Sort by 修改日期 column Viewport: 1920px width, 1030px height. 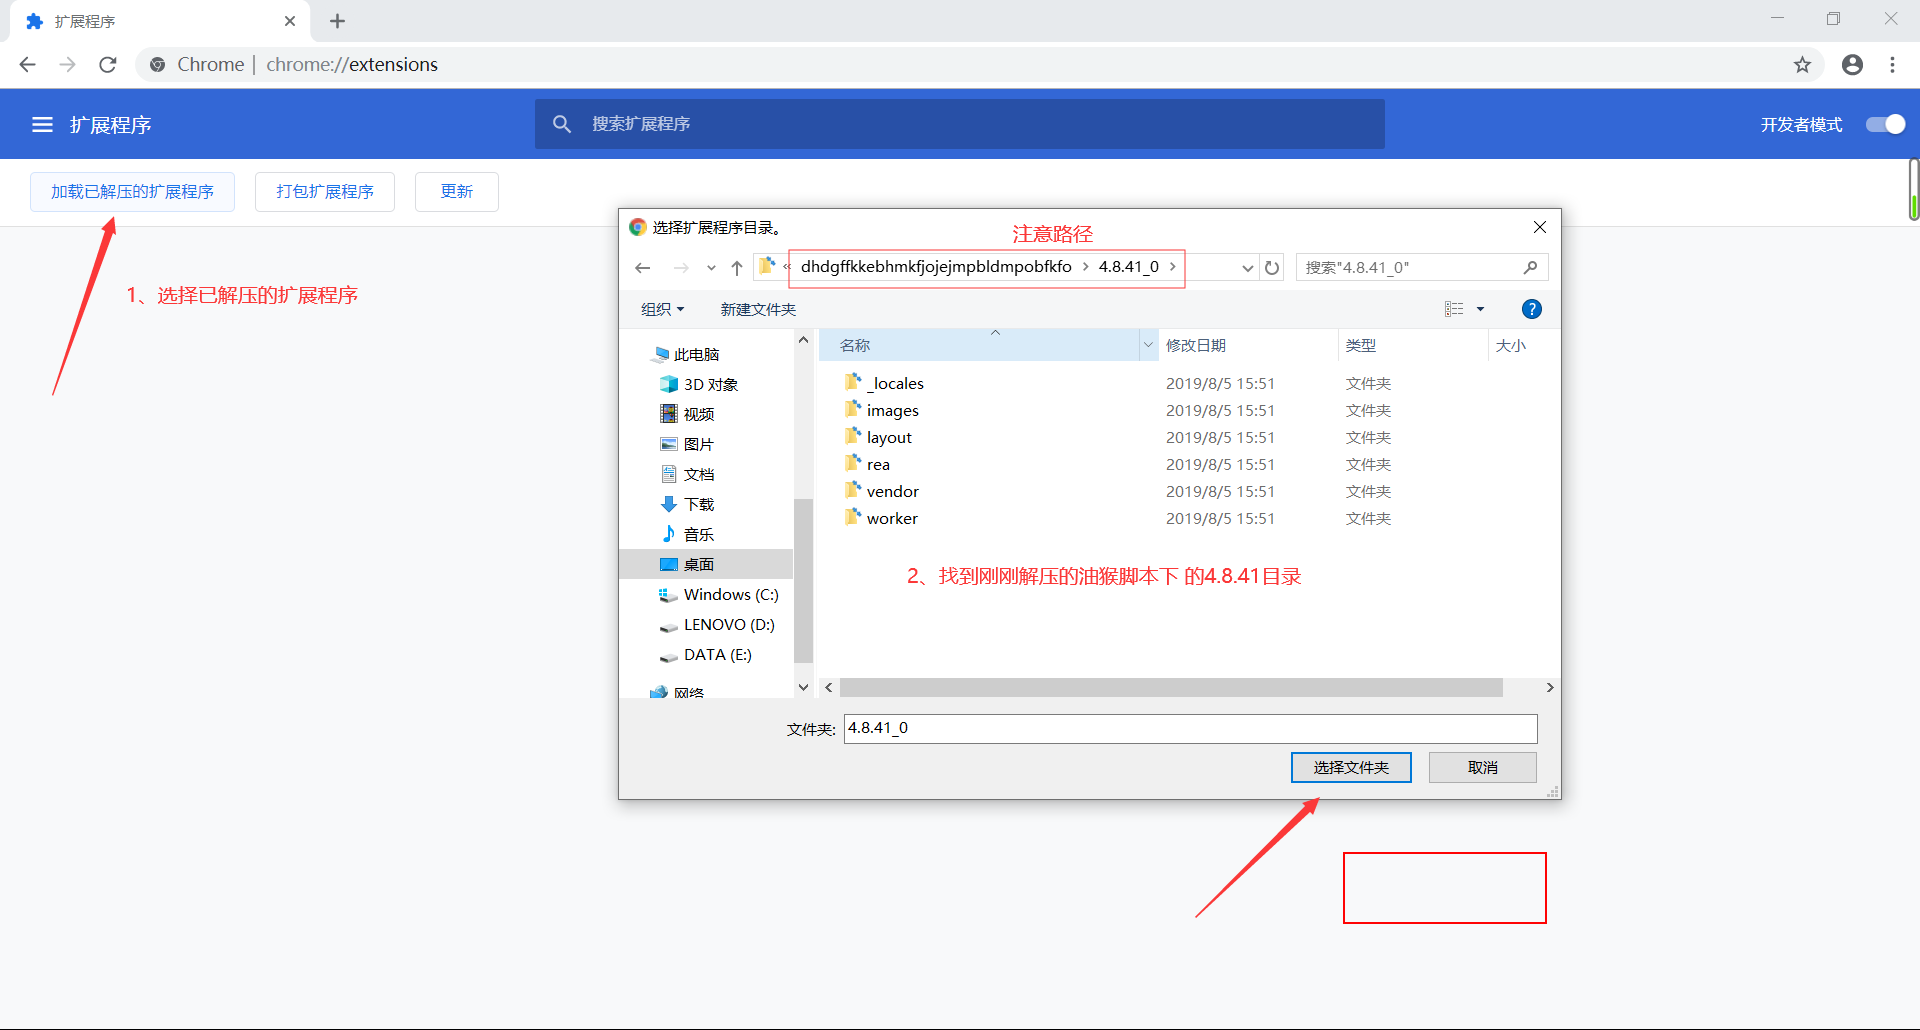[x=1247, y=345]
